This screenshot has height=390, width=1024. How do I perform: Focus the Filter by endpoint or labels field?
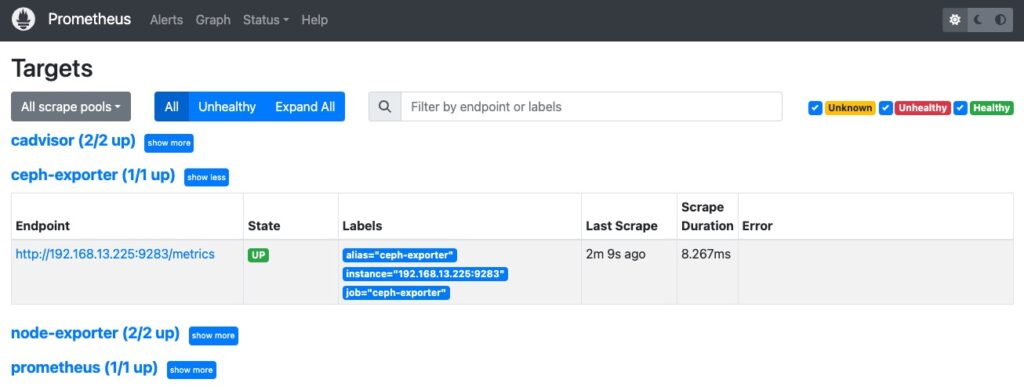(x=591, y=106)
